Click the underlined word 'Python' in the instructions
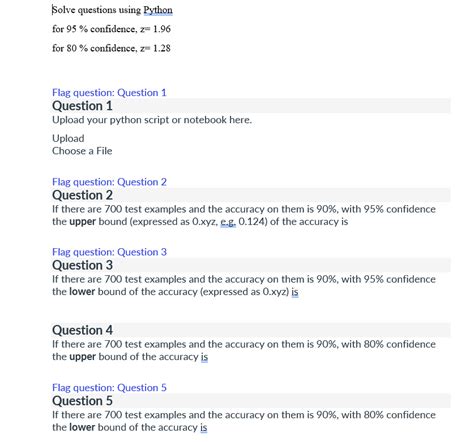 [158, 10]
